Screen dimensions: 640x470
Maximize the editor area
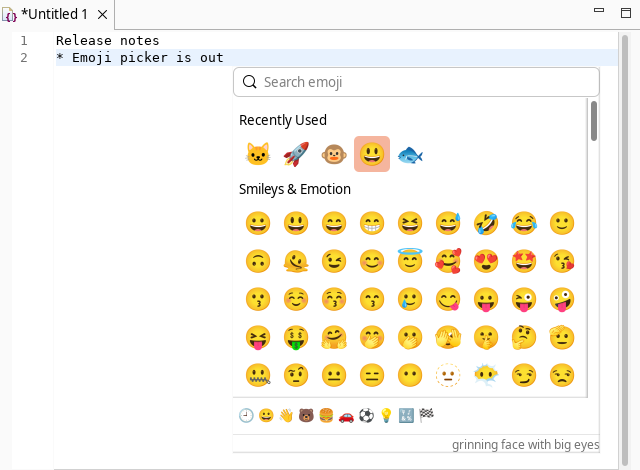coord(626,13)
